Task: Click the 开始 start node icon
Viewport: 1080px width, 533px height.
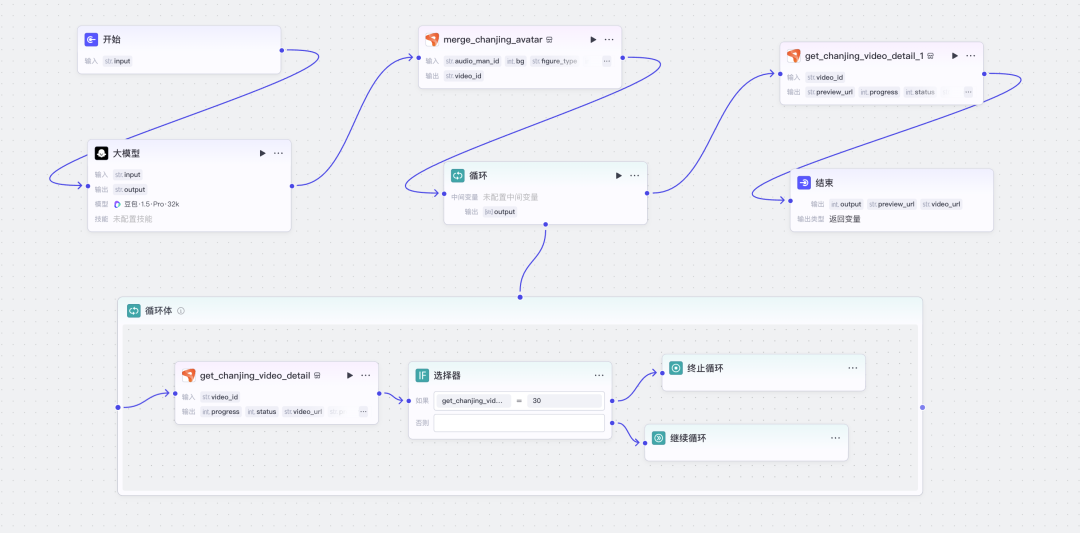Action: click(x=92, y=40)
